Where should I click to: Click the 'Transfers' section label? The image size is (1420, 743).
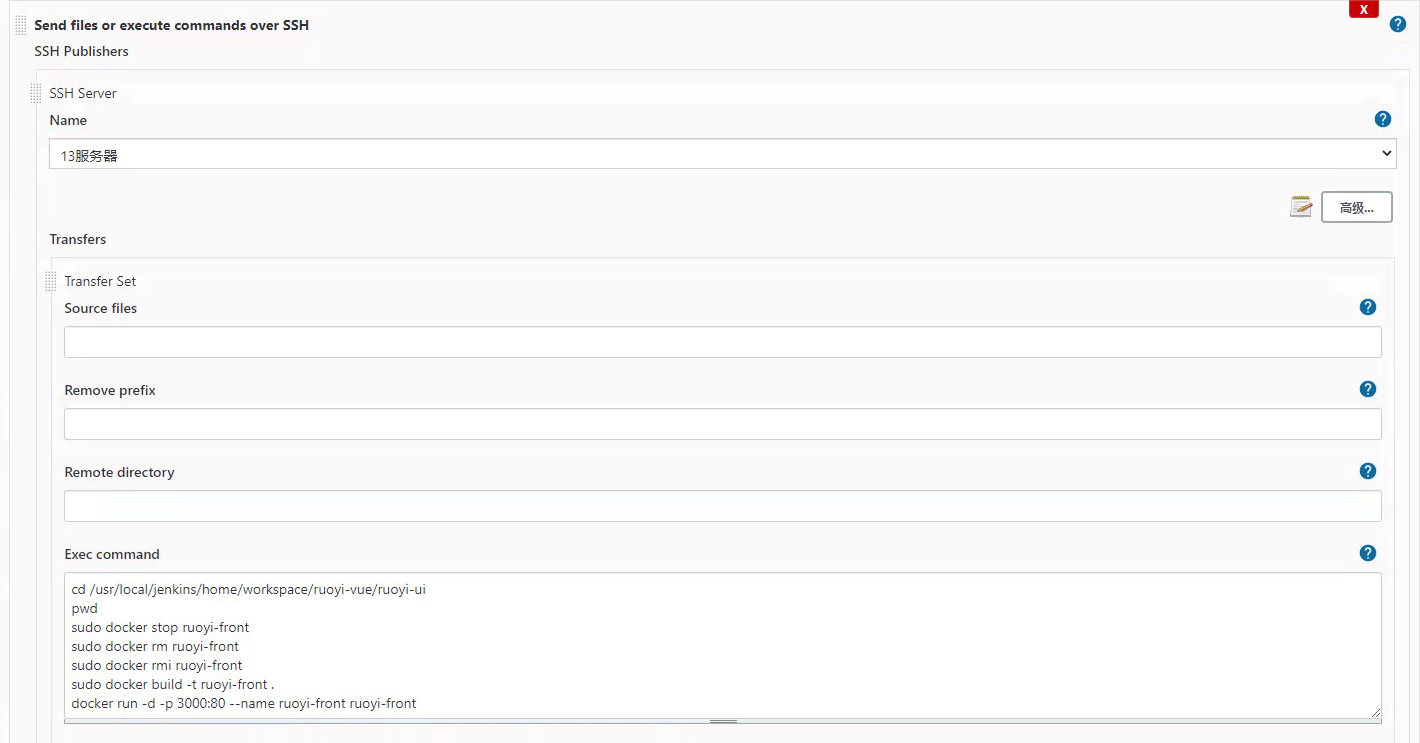pos(78,239)
